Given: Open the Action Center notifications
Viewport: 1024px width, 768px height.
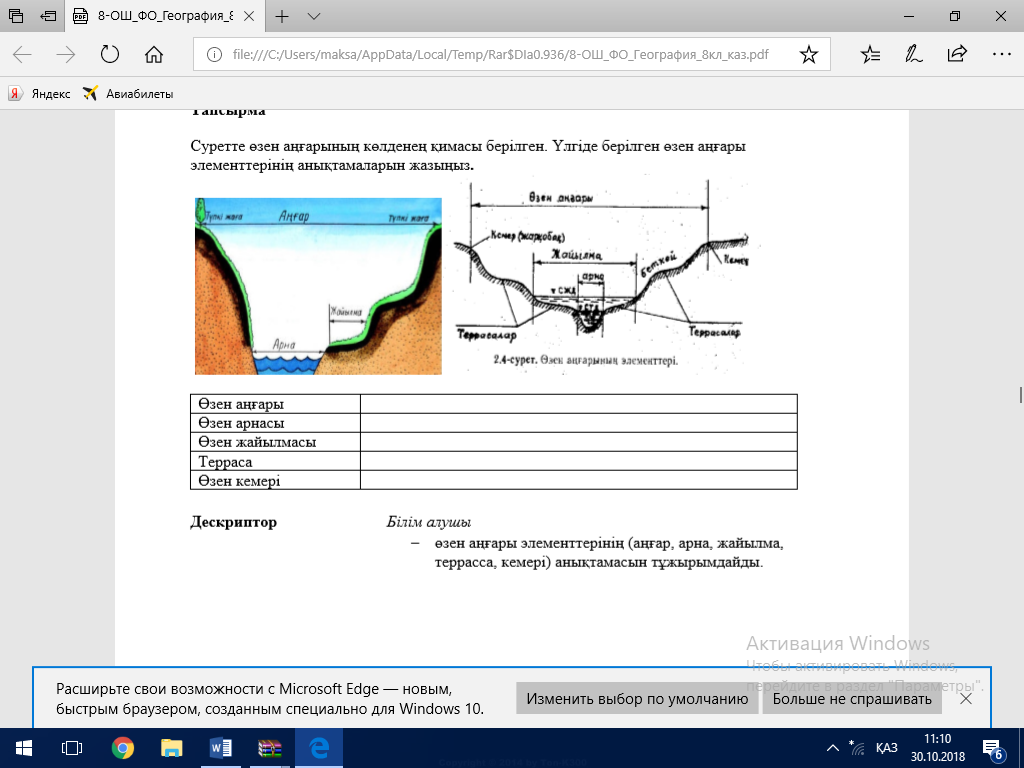Looking at the screenshot, I should coord(992,748).
